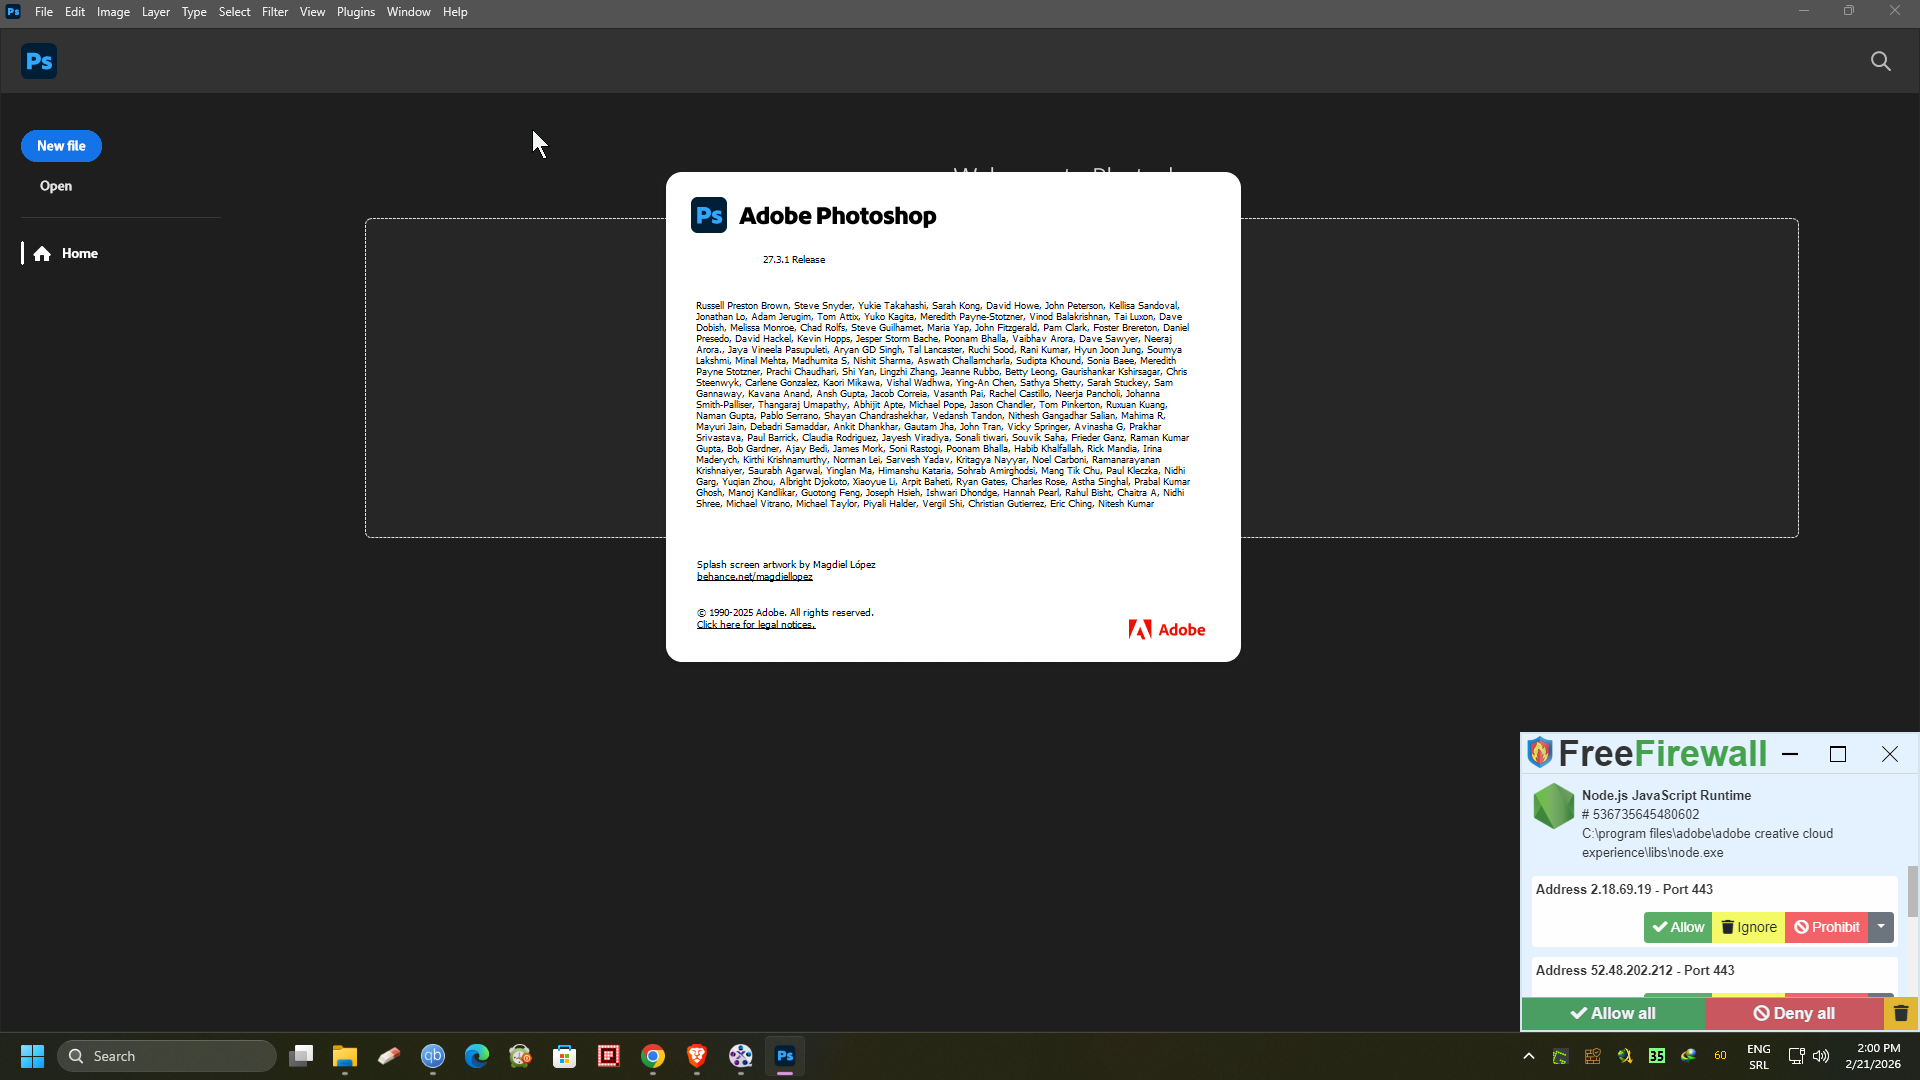Open the red square app in taskbar
The image size is (1920, 1080).
609,1056
